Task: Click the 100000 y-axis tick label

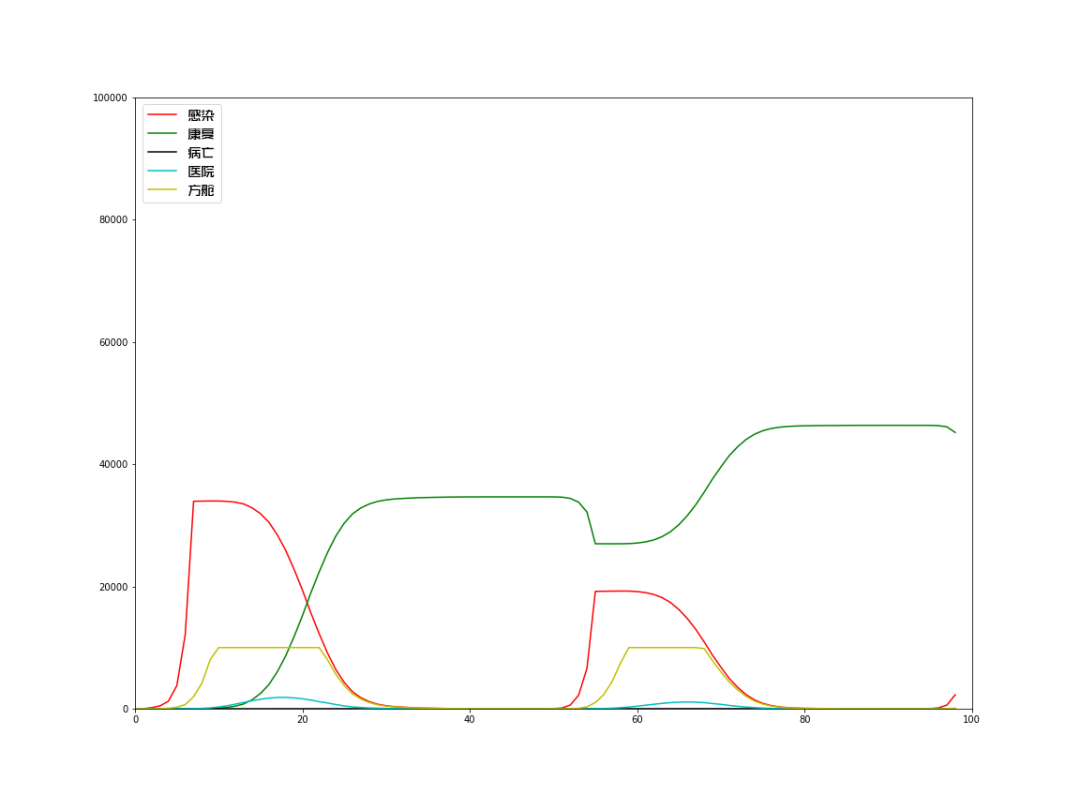Action: [110, 98]
